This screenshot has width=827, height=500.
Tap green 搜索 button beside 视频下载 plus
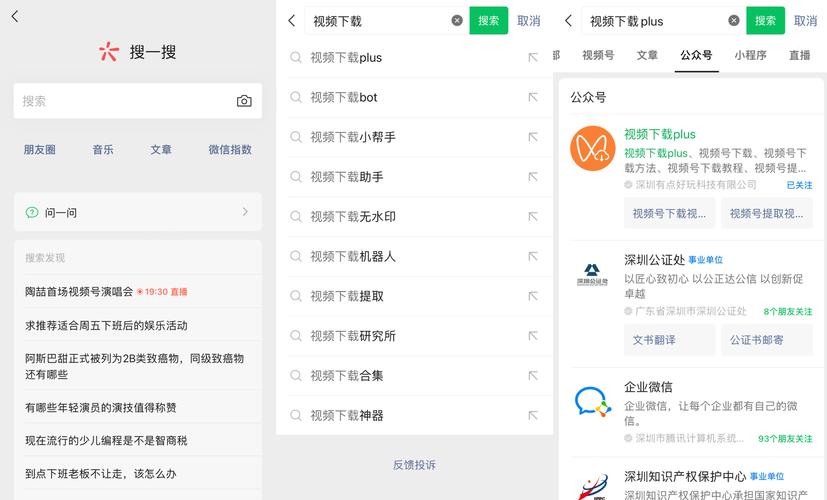[x=765, y=21]
